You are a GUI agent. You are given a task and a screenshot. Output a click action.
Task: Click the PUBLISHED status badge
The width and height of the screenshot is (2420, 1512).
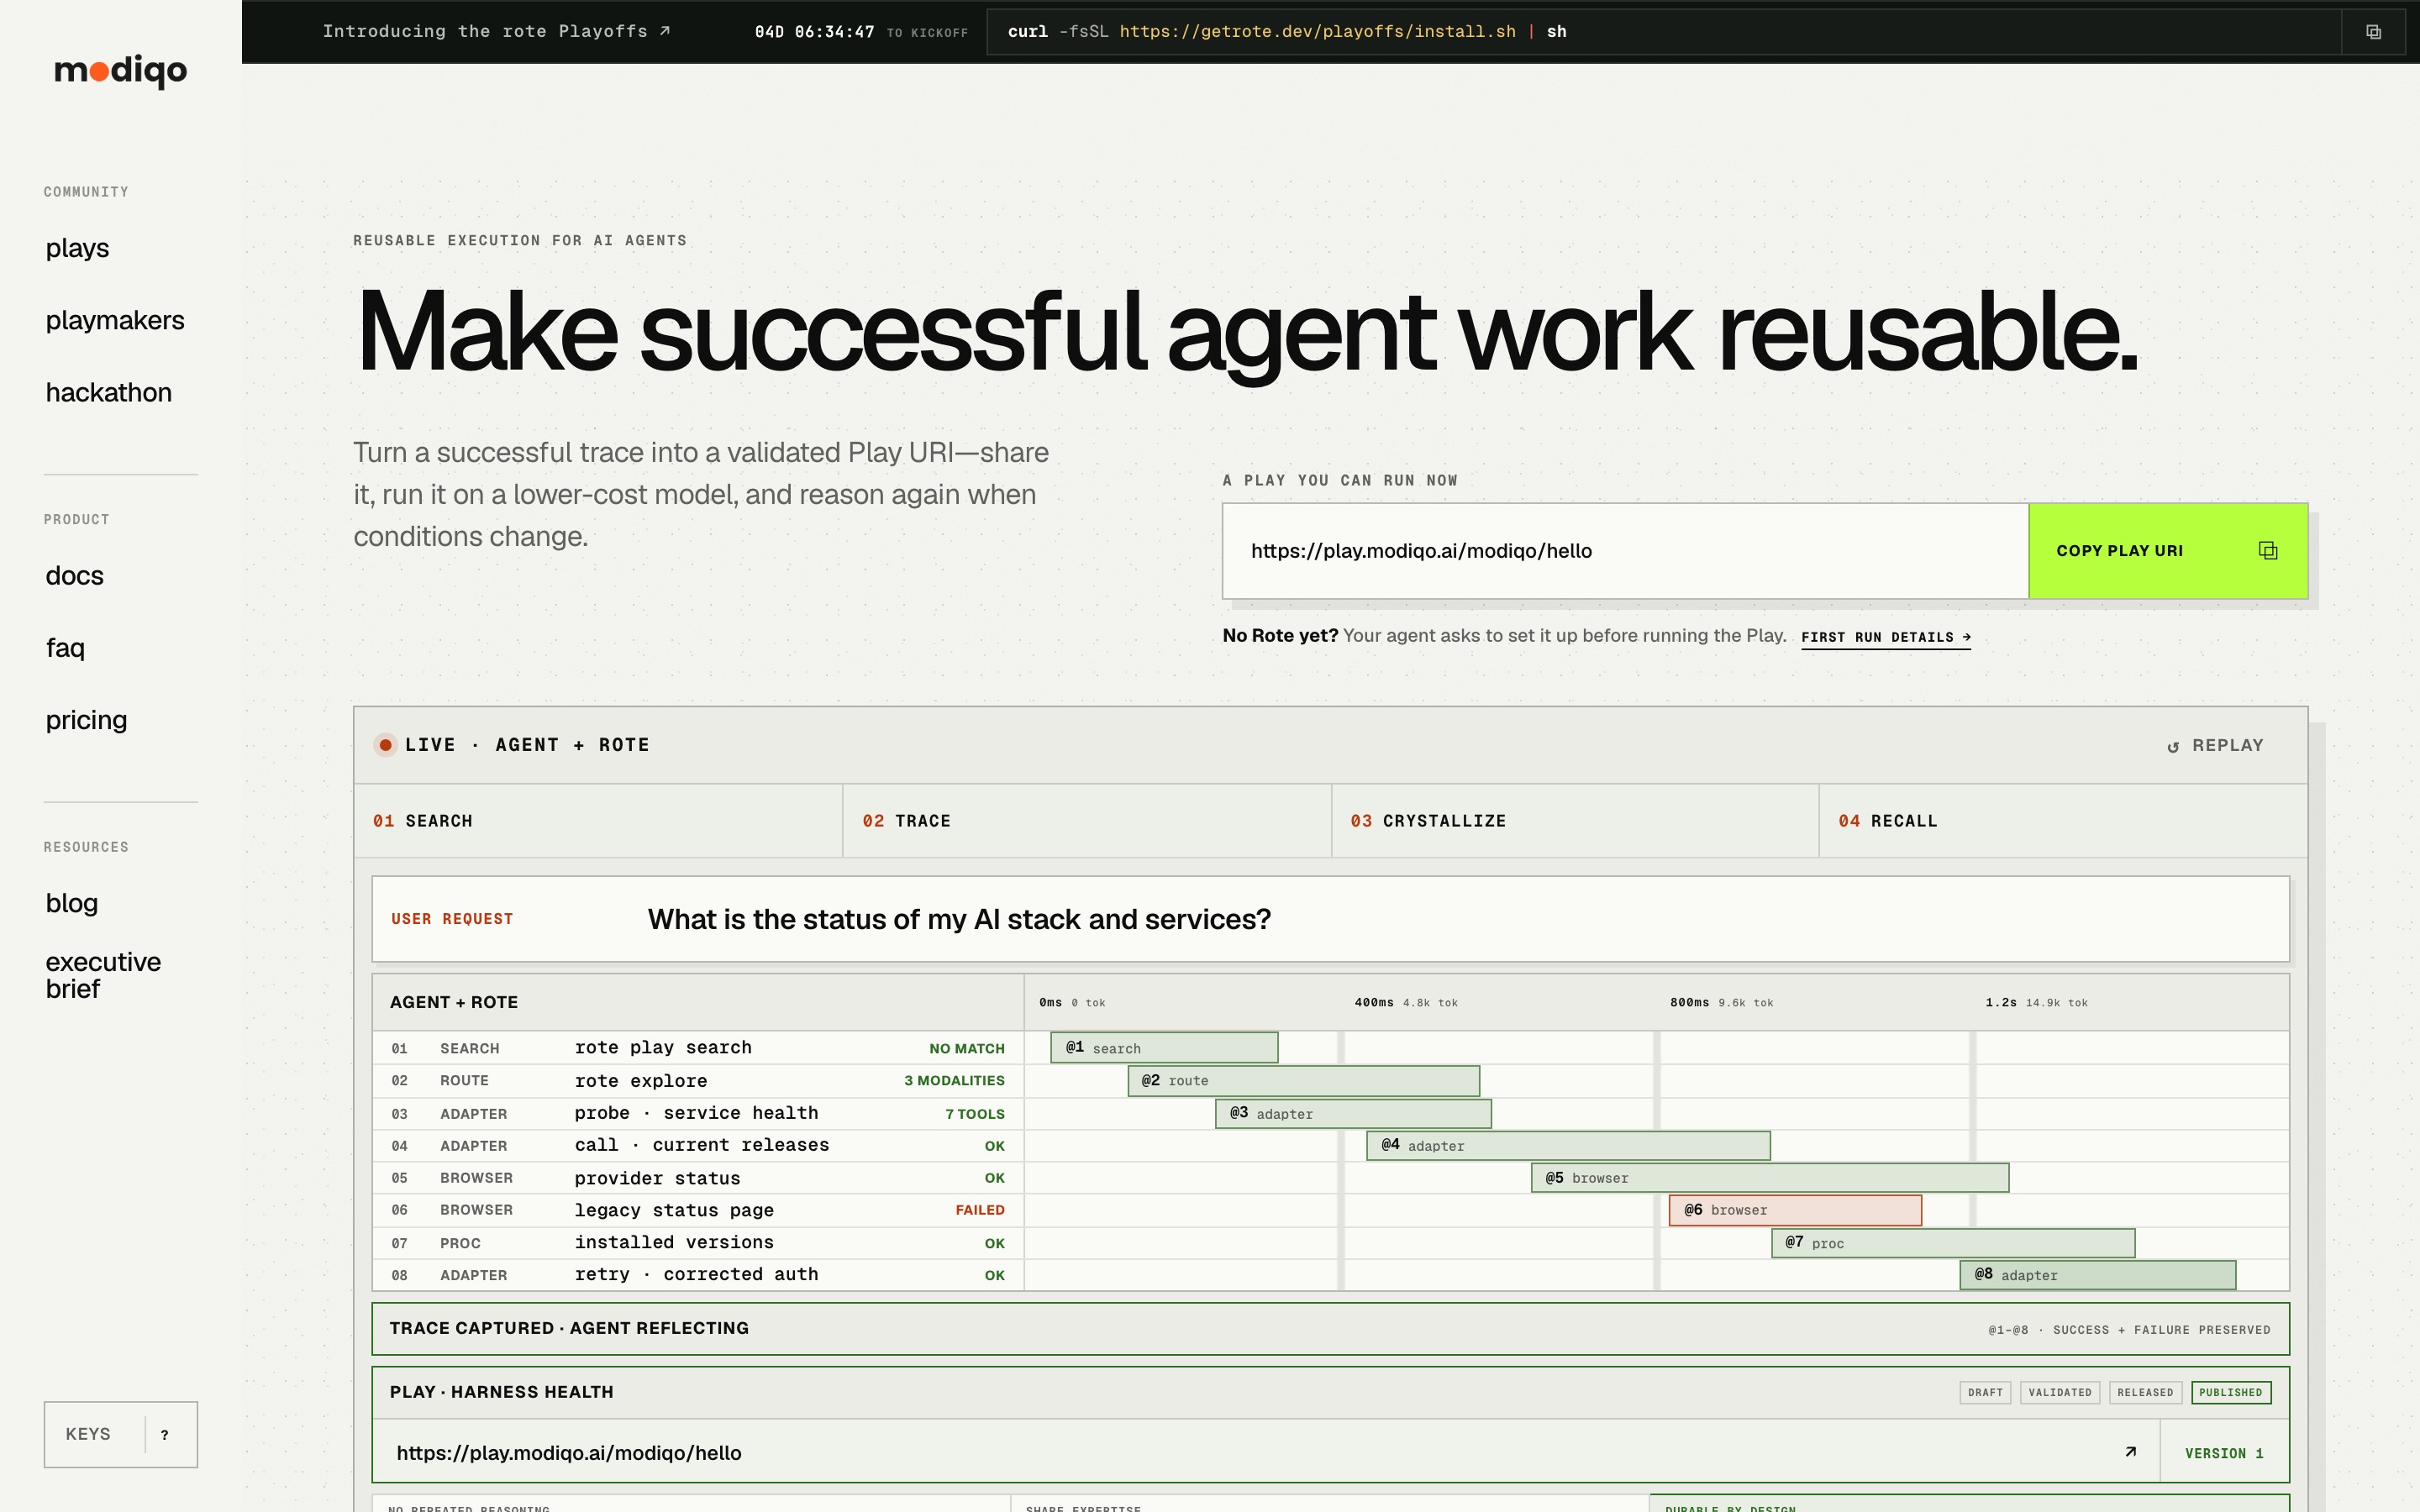pos(2231,1392)
